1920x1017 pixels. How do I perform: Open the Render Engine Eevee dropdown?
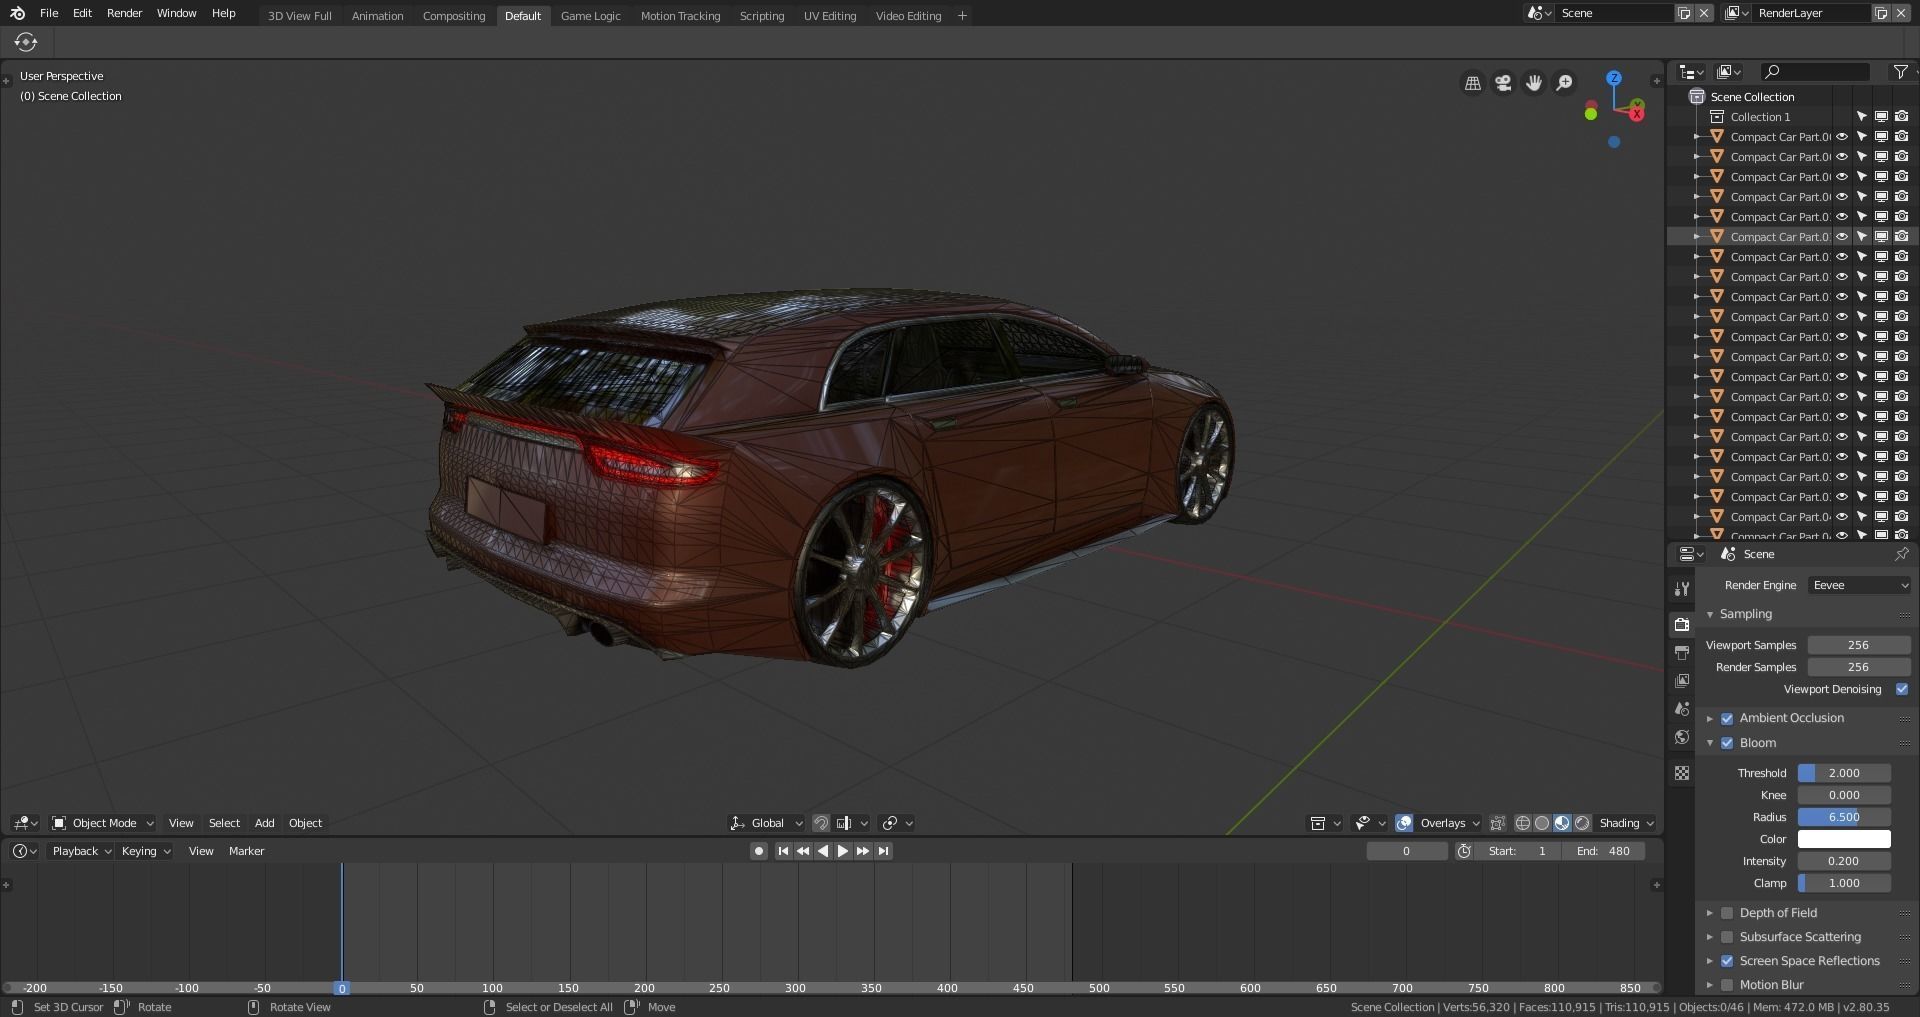pos(1859,585)
